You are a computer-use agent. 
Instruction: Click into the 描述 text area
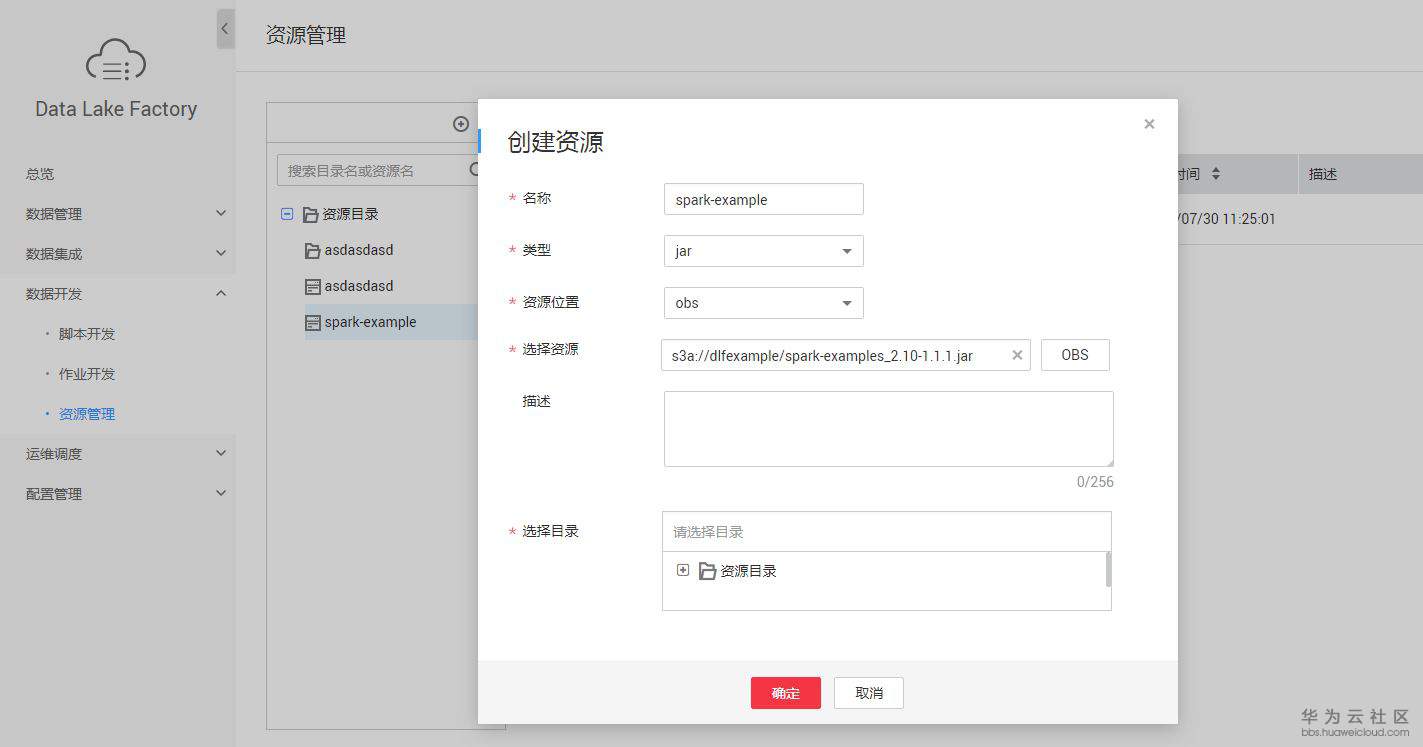888,429
